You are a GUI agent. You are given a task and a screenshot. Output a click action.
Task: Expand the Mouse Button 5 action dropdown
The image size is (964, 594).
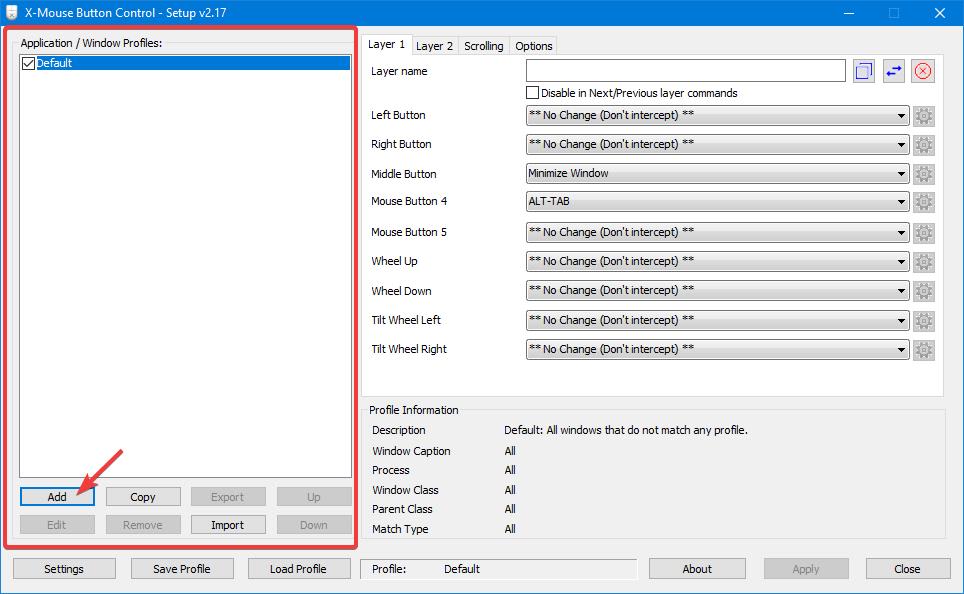click(717, 232)
